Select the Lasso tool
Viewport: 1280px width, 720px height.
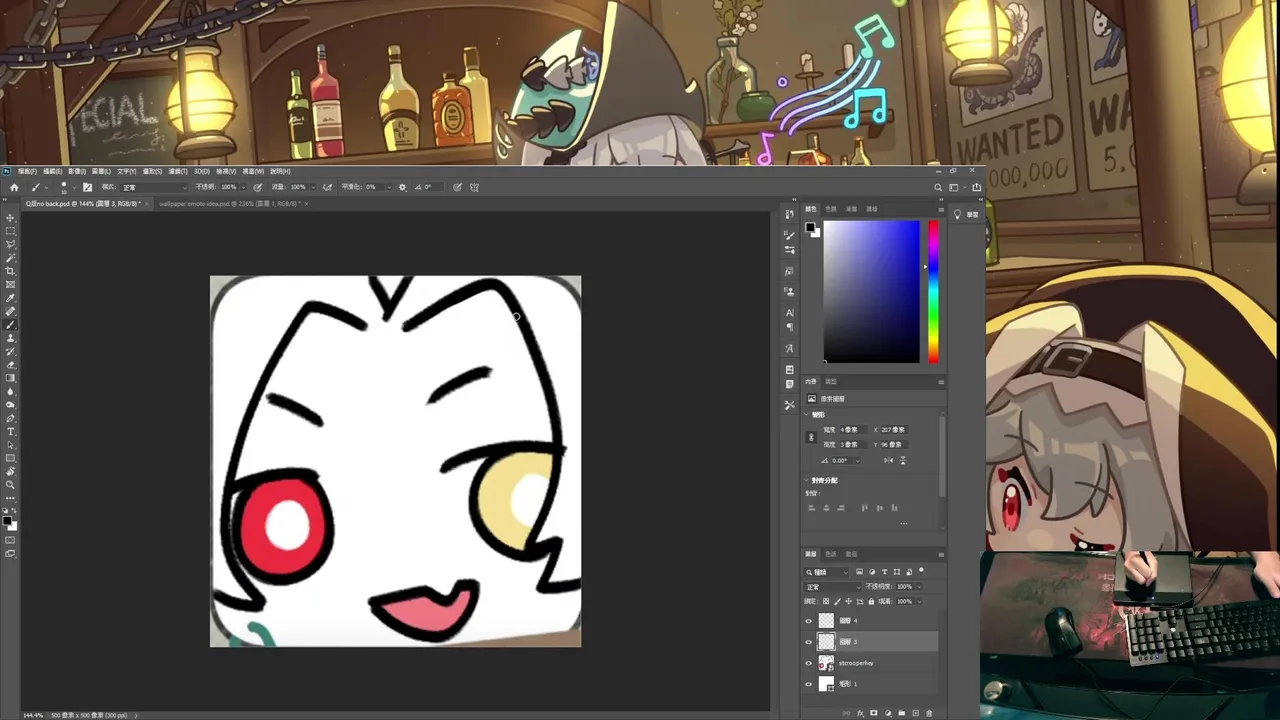pos(10,243)
